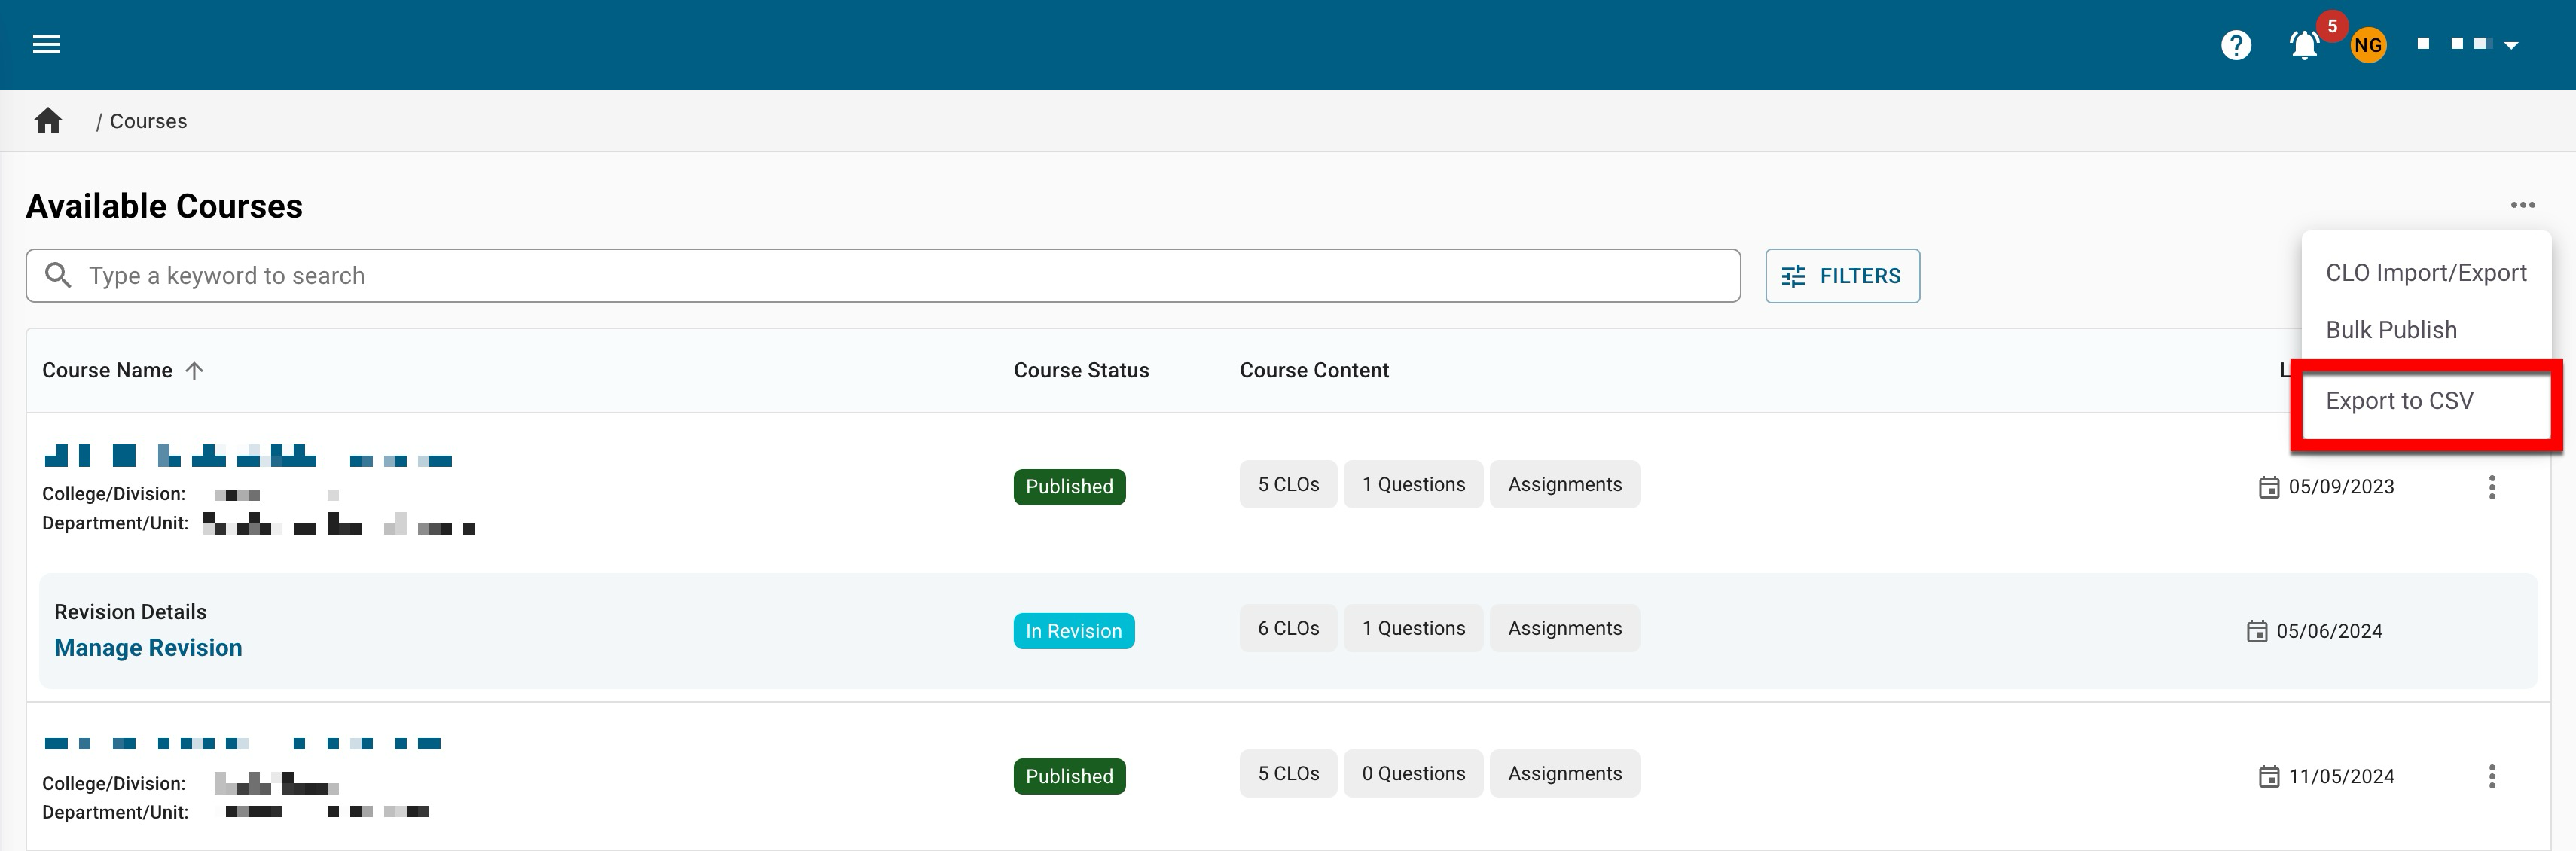Open row actions for the 11/05/2024 course
Screen dimensions: 2576x851
[2491, 776]
